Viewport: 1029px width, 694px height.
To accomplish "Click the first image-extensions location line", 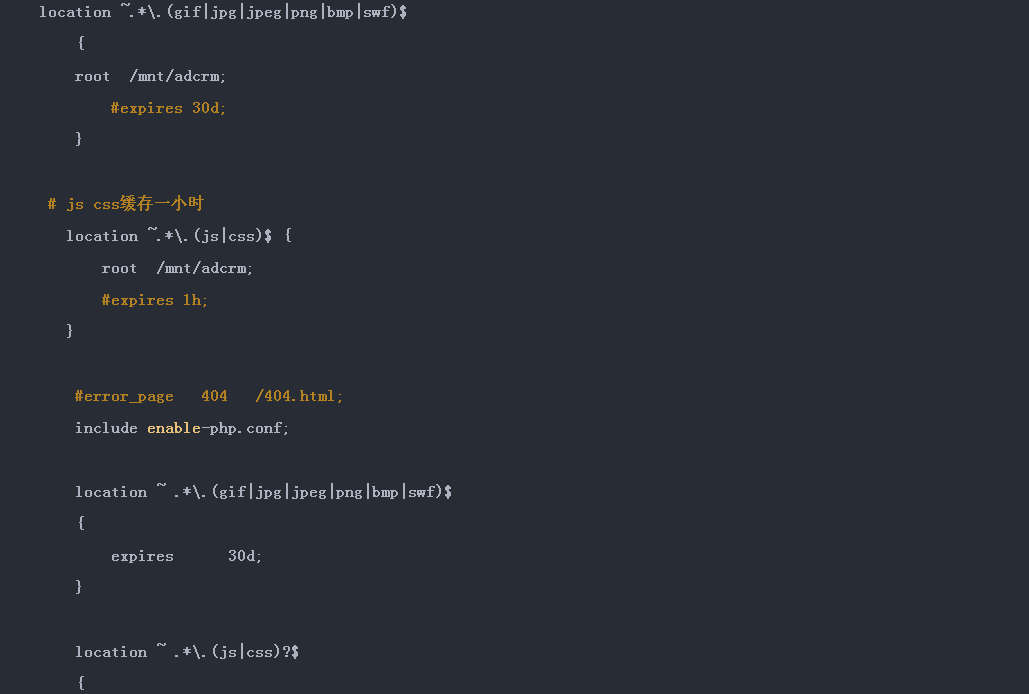I will (222, 12).
